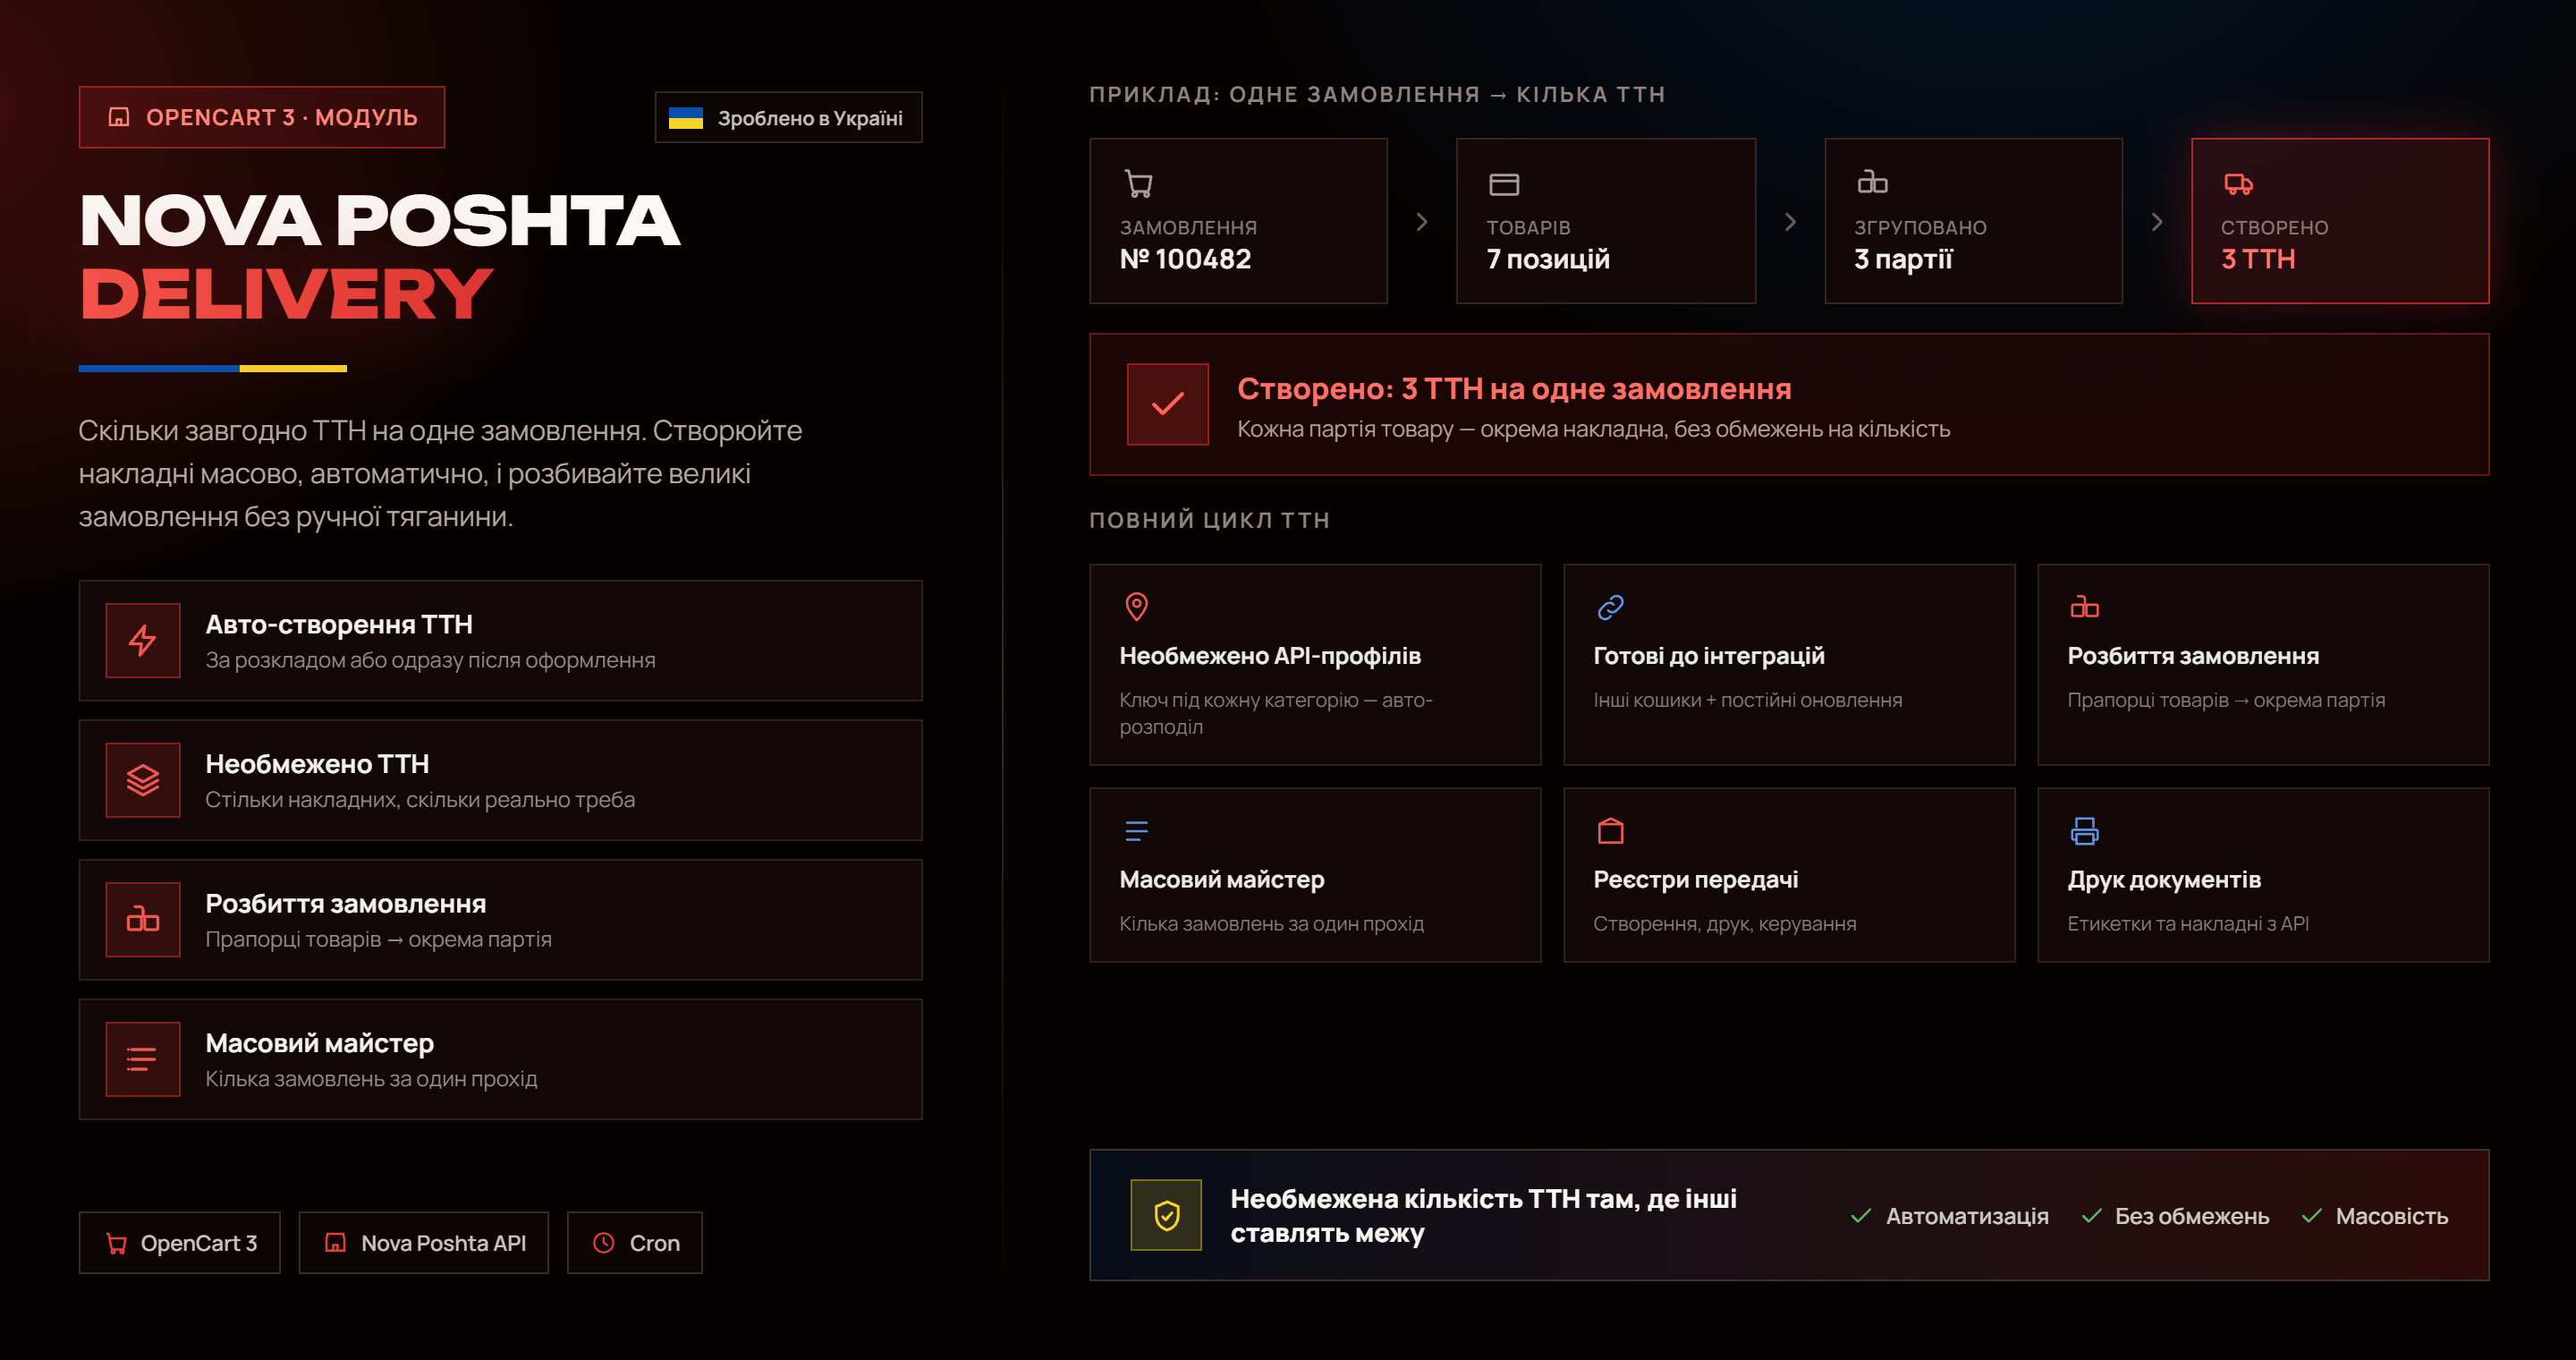The height and width of the screenshot is (1360, 2576).
Task: Click the lines icon in right Масовий майстер card
Action: click(1136, 831)
